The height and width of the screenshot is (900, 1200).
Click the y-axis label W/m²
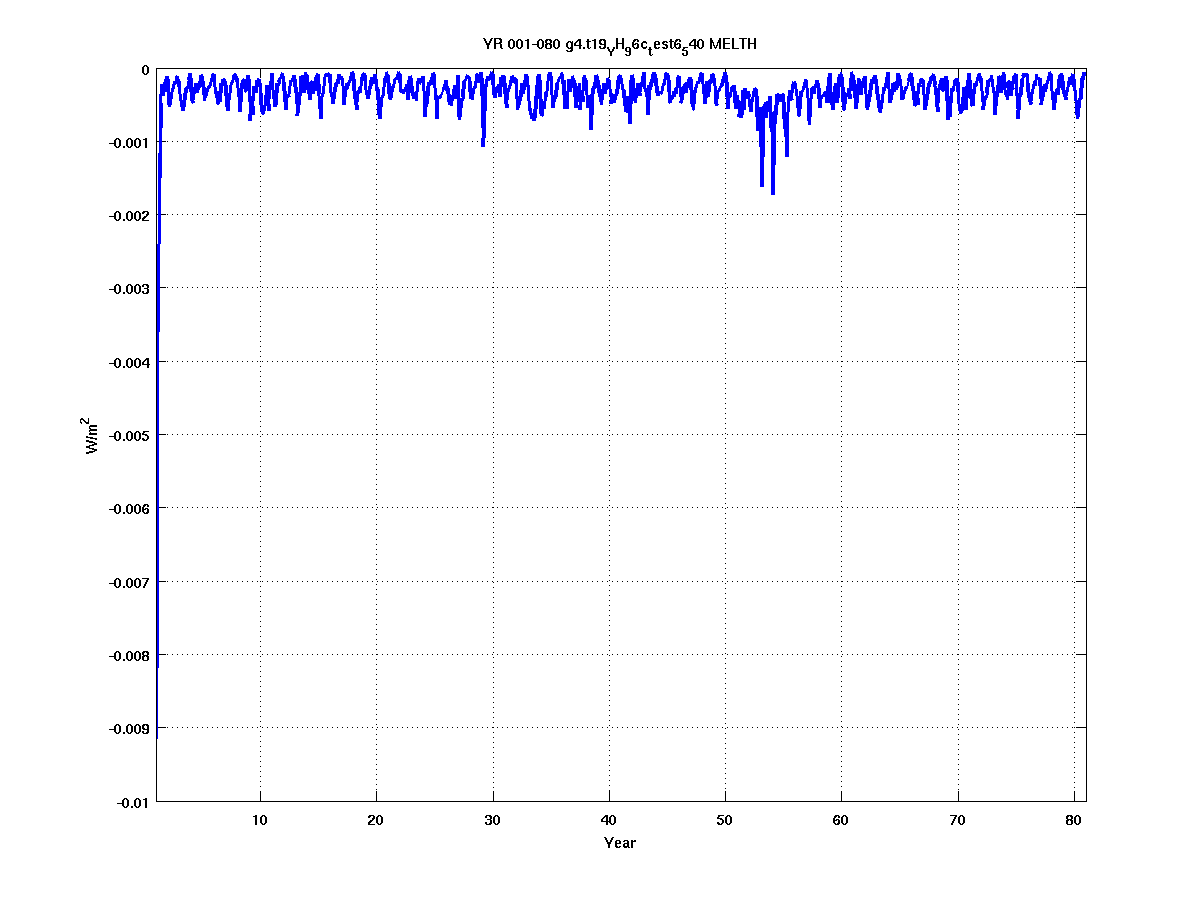(92, 435)
